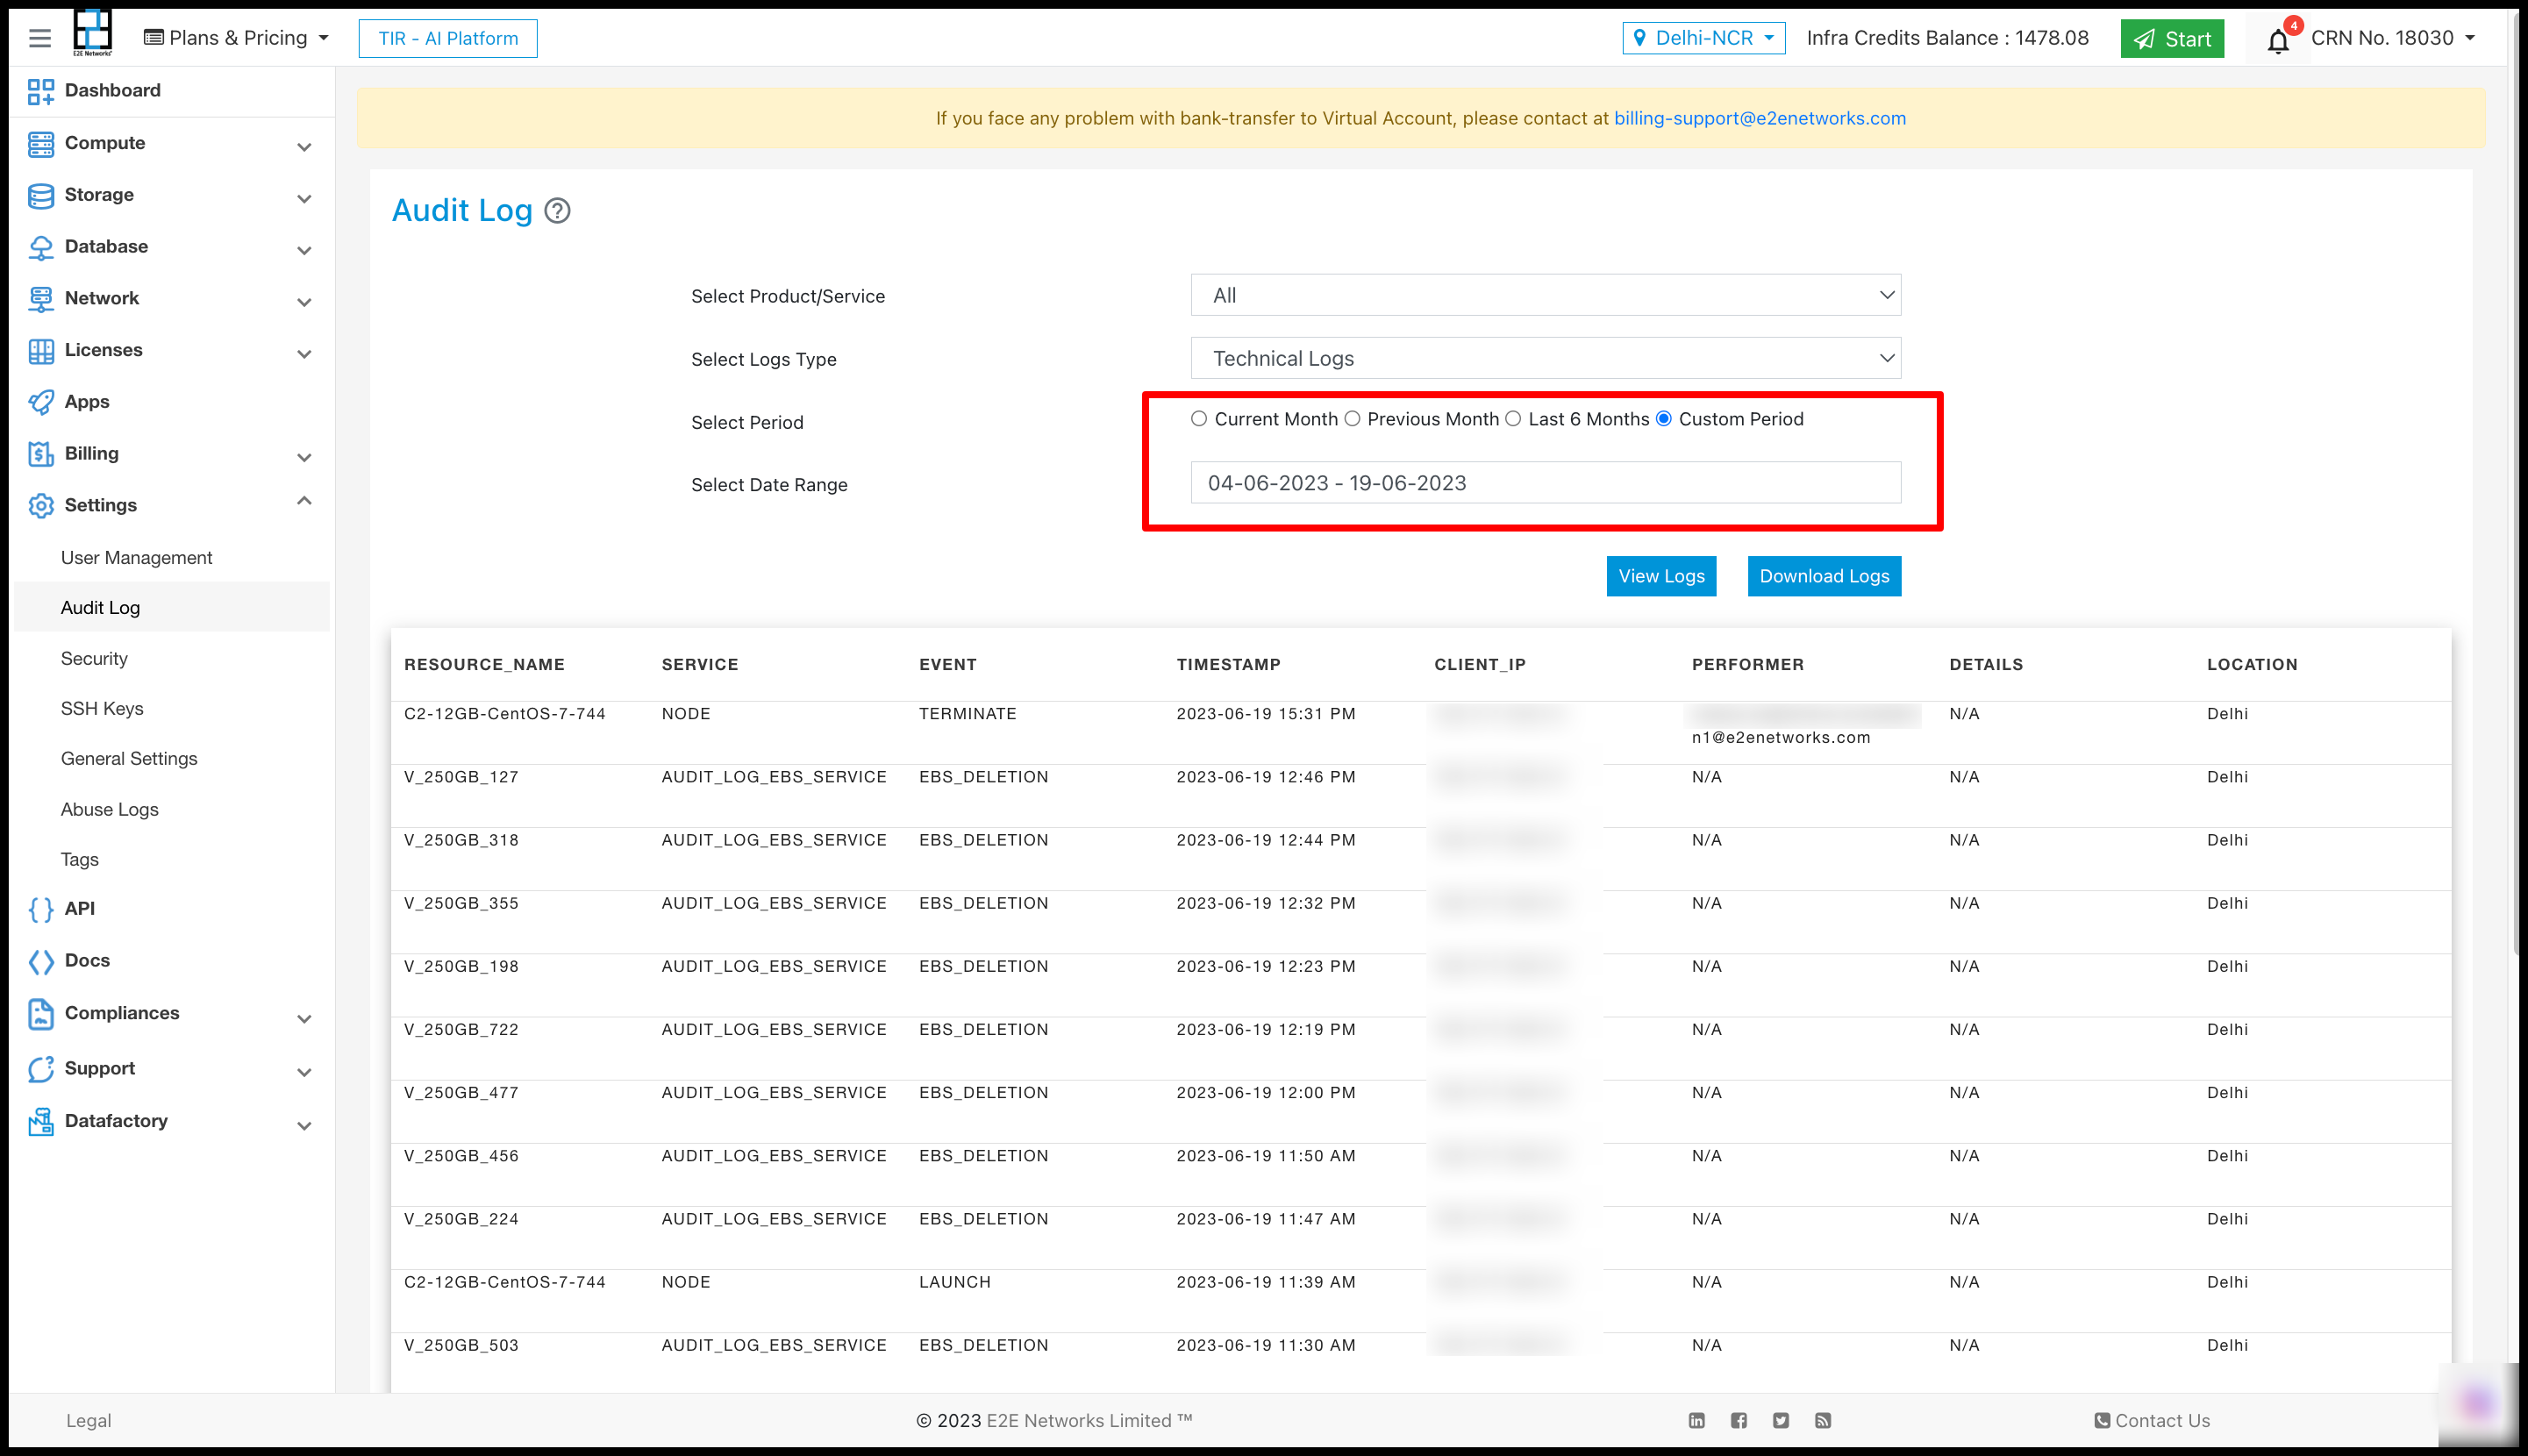Open the notifications bell
The height and width of the screenshot is (1456, 2528).
(x=2278, y=40)
